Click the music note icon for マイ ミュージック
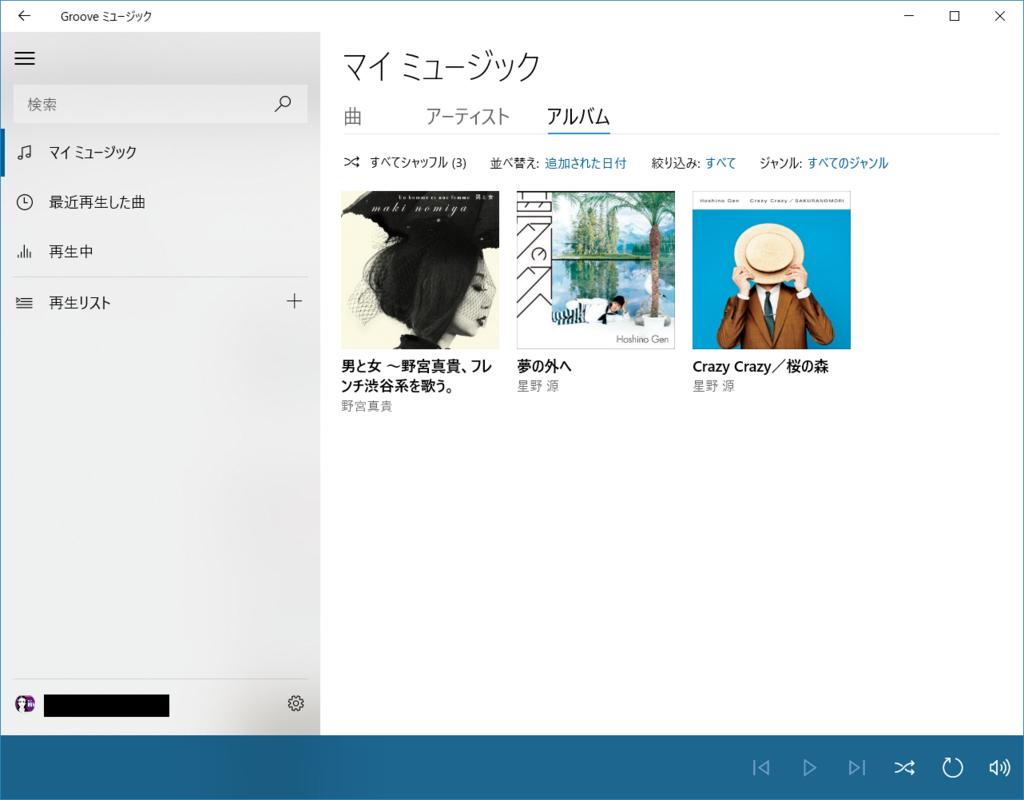The height and width of the screenshot is (800, 1024). pyautogui.click(x=25, y=152)
